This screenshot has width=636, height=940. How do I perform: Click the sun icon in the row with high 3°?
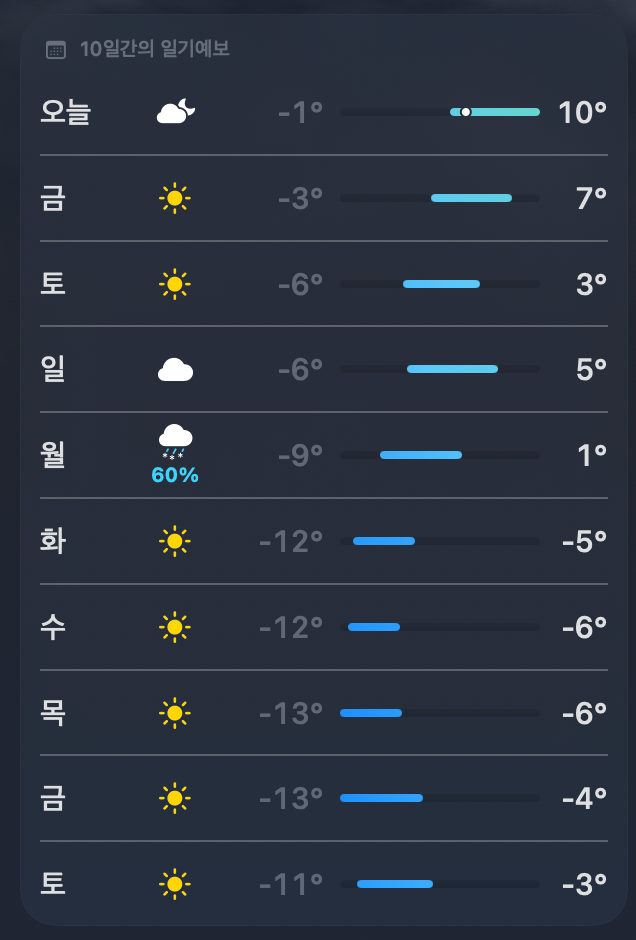(x=175, y=285)
